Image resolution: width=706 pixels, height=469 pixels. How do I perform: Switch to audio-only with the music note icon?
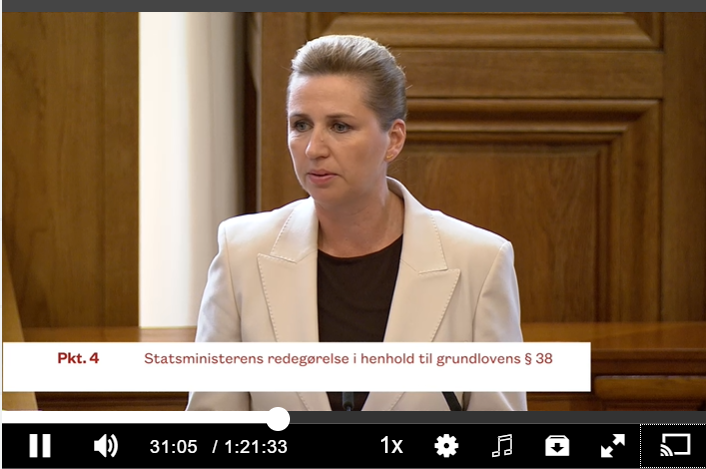pyautogui.click(x=502, y=445)
